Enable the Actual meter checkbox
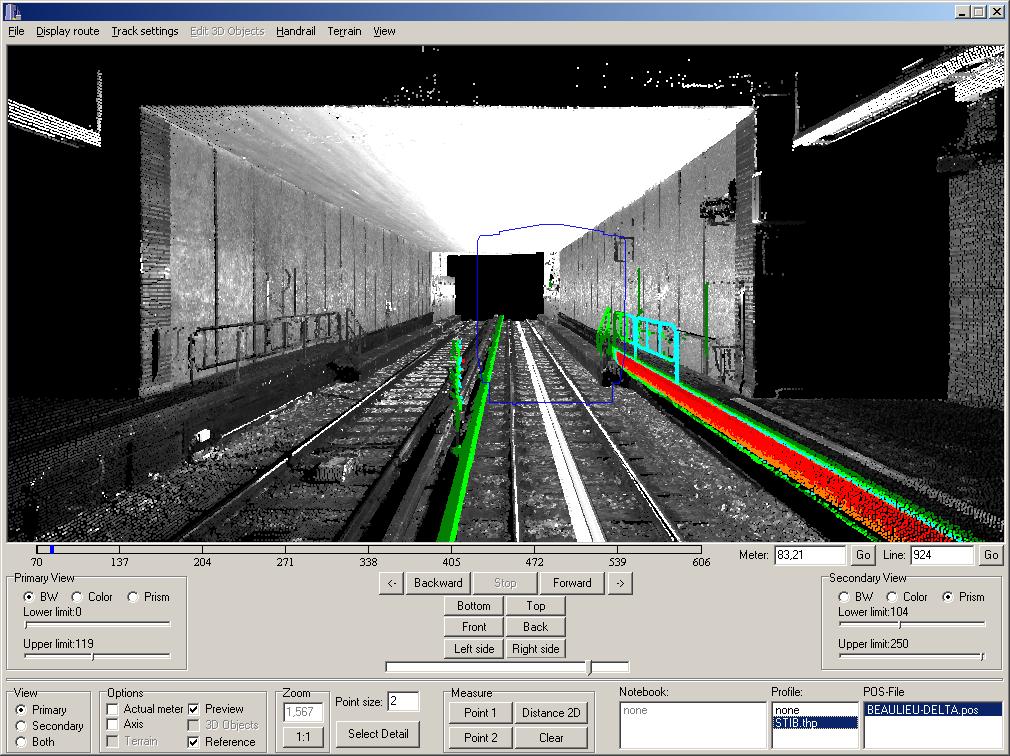 tap(113, 709)
